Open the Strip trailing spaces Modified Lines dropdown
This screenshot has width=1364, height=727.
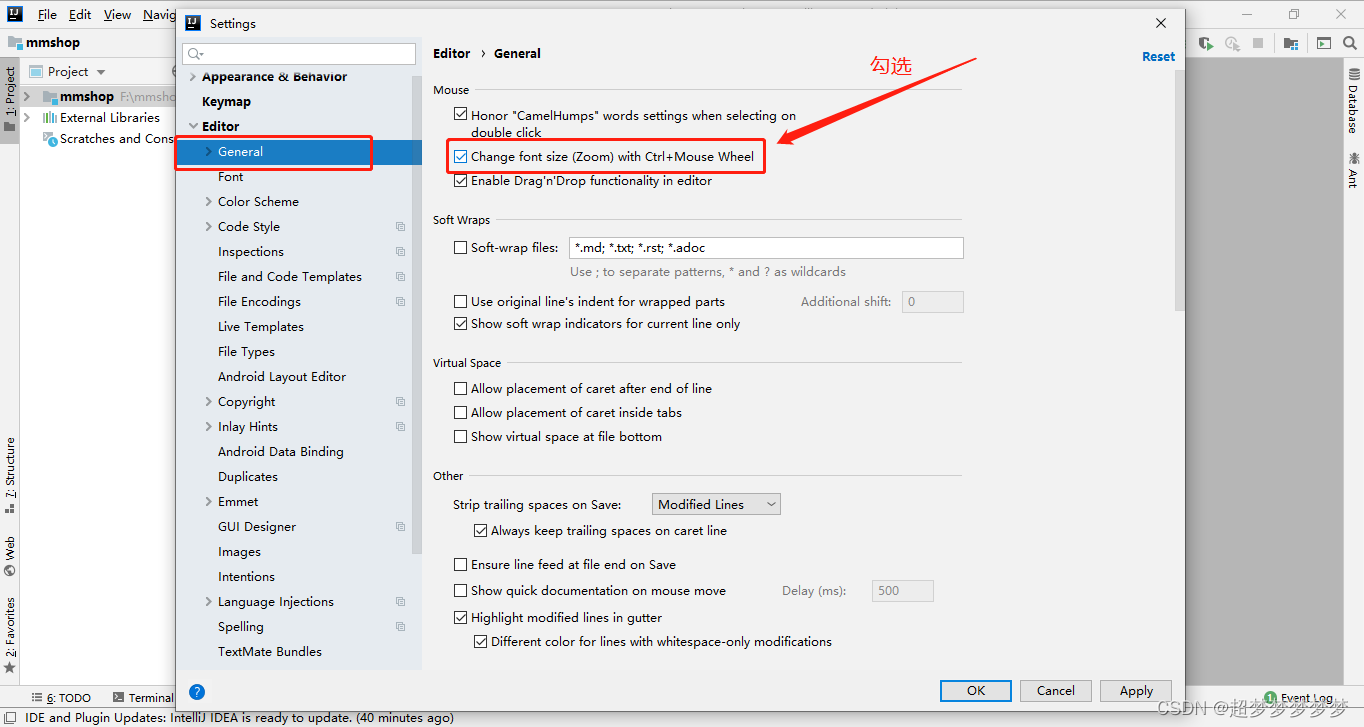pyautogui.click(x=716, y=504)
